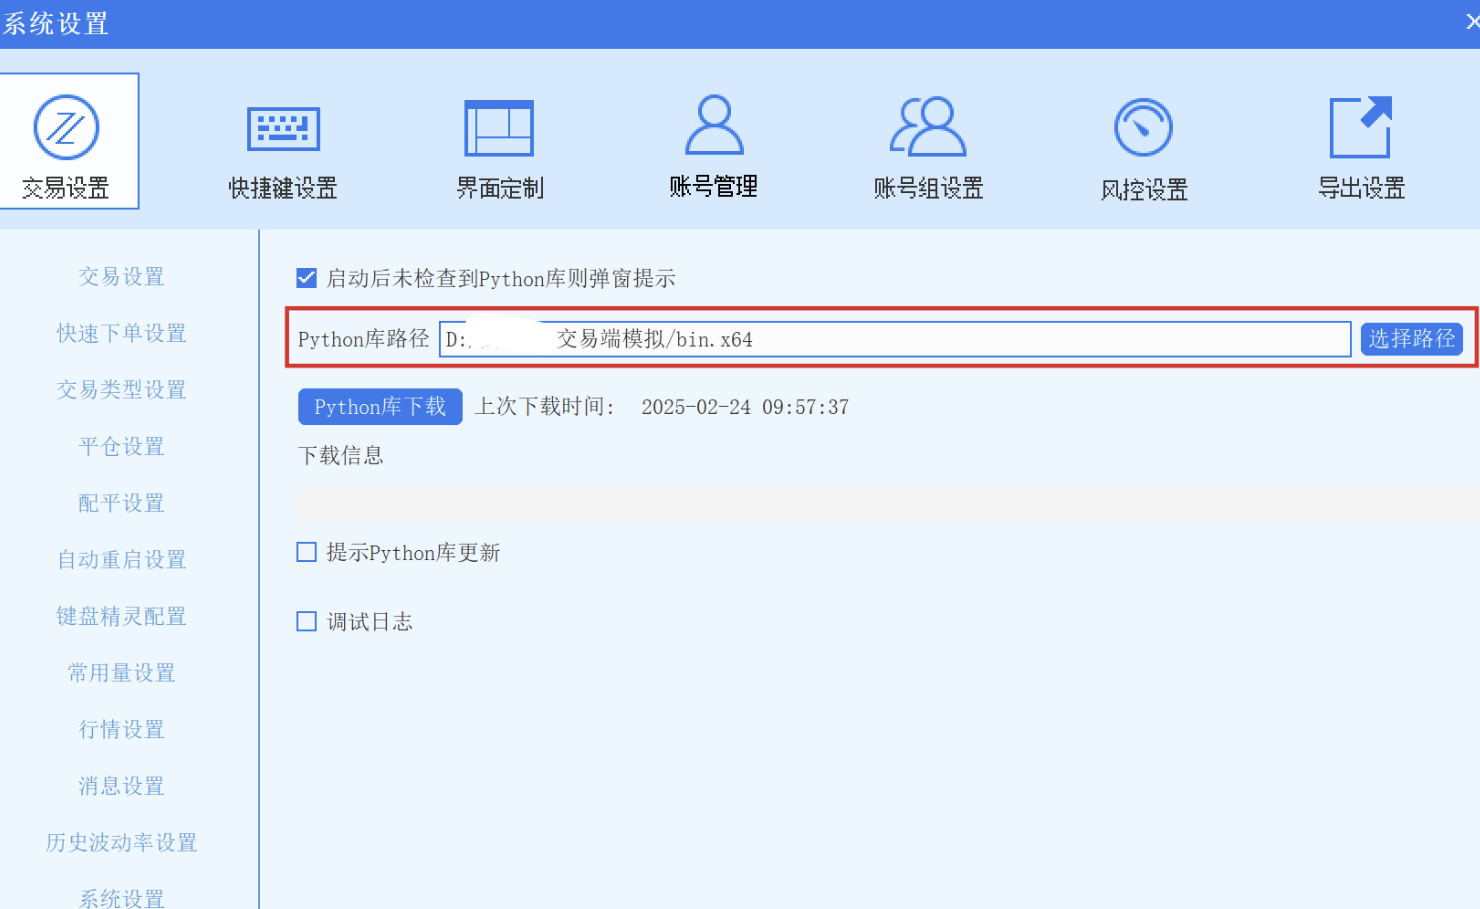Switch to 快速下单设置 in sidebar
Viewport: 1480px width, 909px height.
coord(120,333)
